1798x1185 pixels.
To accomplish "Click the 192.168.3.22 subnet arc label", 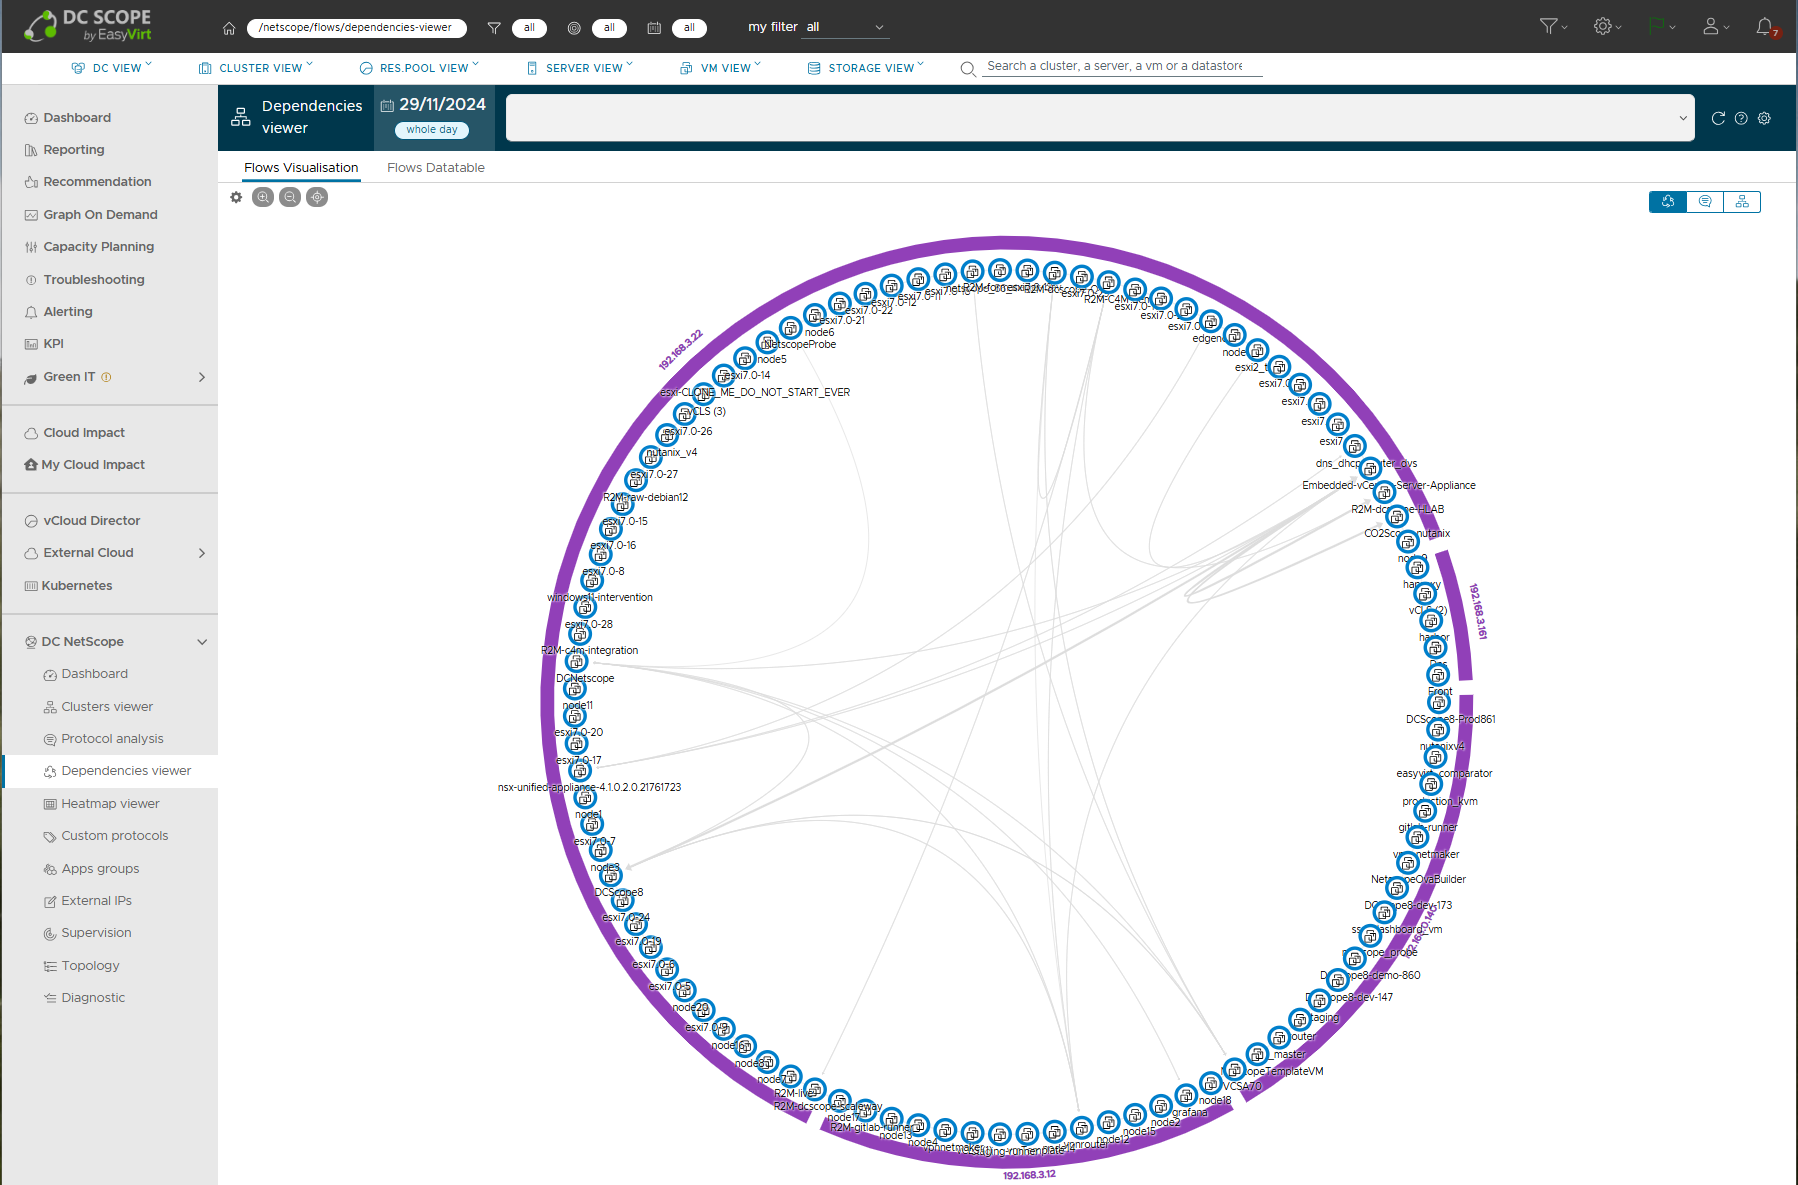I will click(680, 350).
